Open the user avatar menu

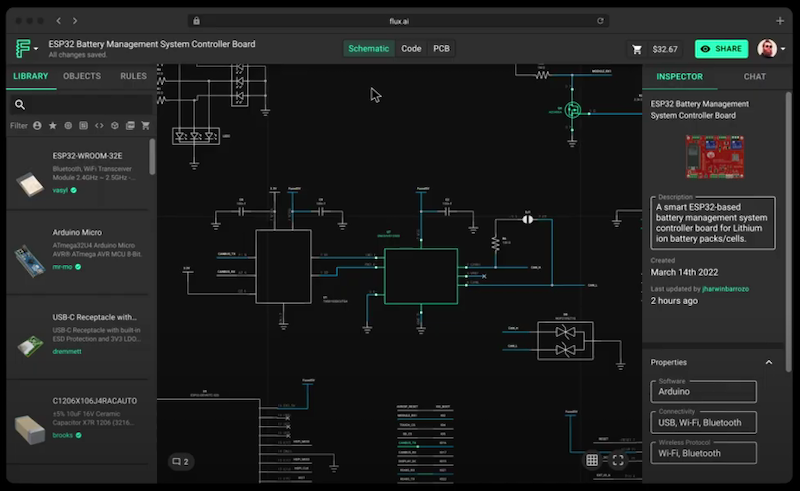point(767,48)
